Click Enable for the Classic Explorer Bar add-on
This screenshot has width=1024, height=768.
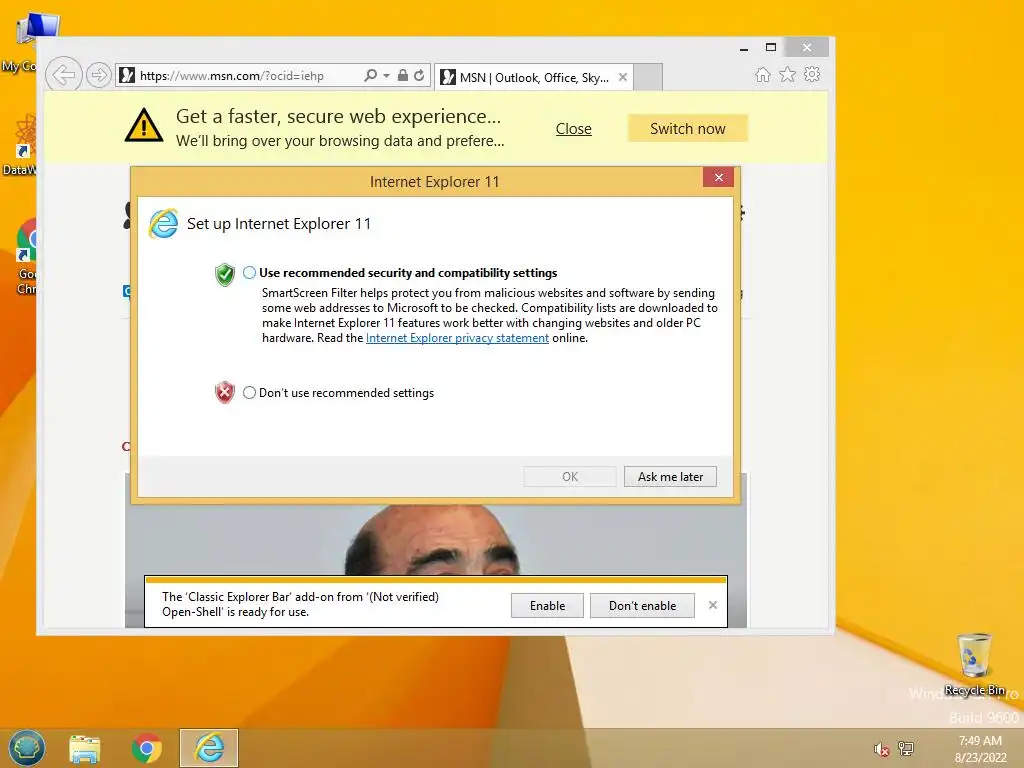point(547,605)
